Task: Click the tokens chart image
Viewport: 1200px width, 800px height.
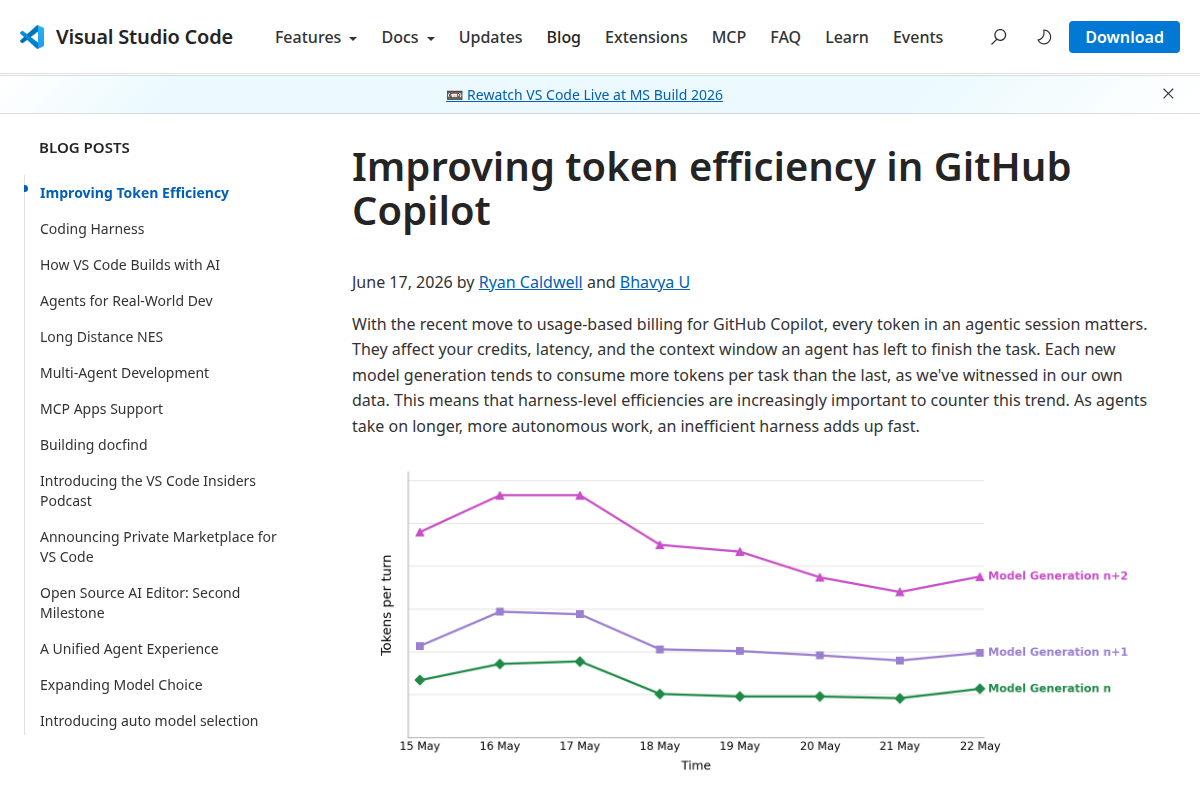Action: pos(753,620)
